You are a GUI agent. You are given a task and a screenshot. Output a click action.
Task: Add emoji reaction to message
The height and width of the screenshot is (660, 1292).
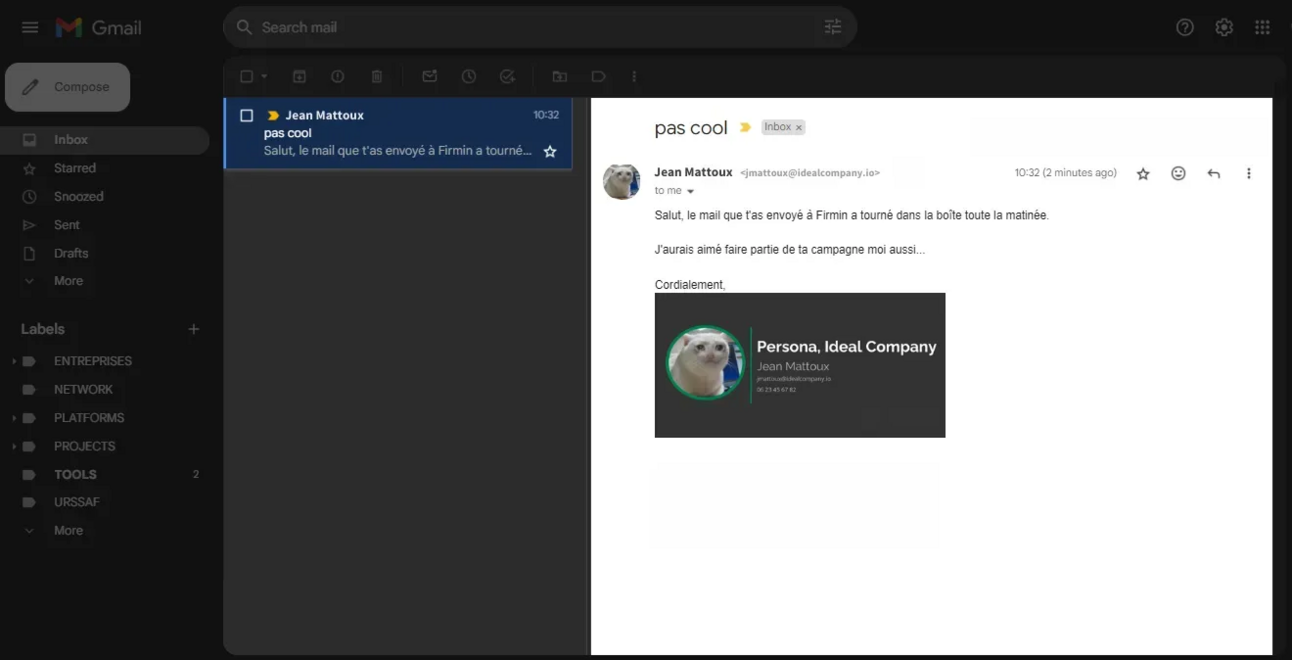click(1178, 173)
